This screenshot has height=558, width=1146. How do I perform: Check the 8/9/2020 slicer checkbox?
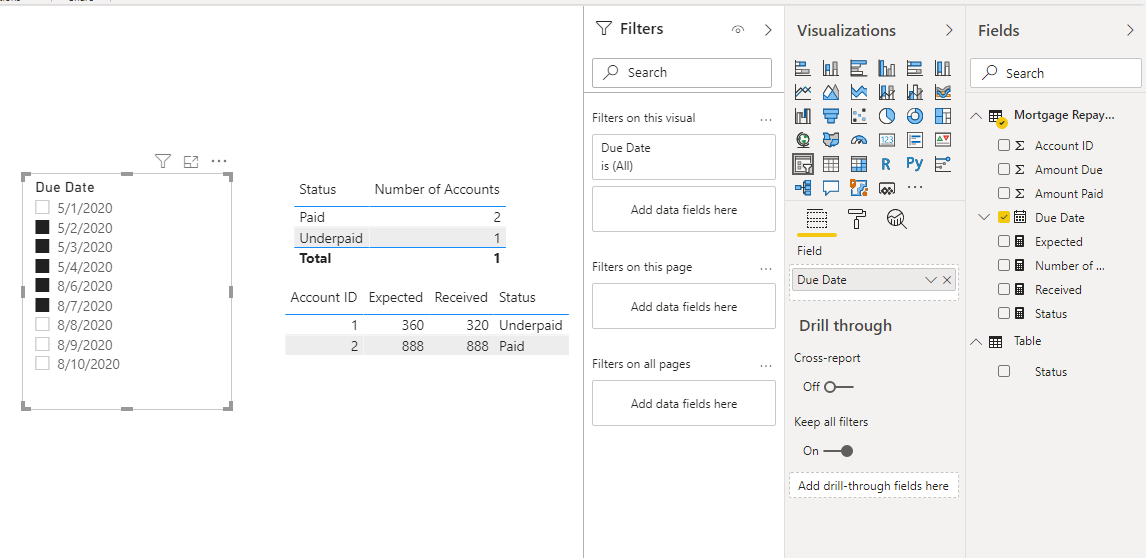tap(42, 344)
